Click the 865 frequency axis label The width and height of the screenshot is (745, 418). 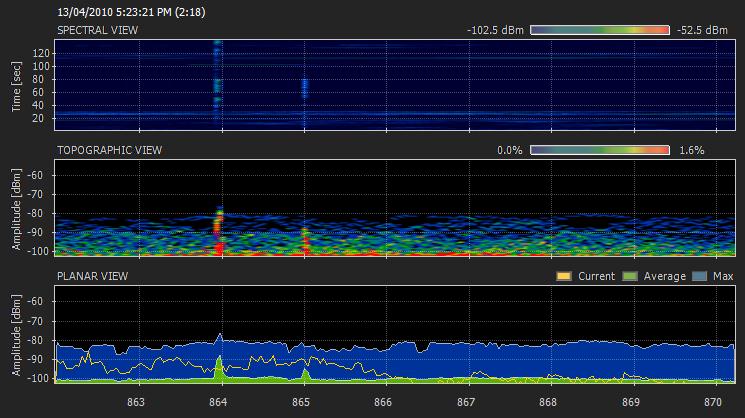coord(301,402)
